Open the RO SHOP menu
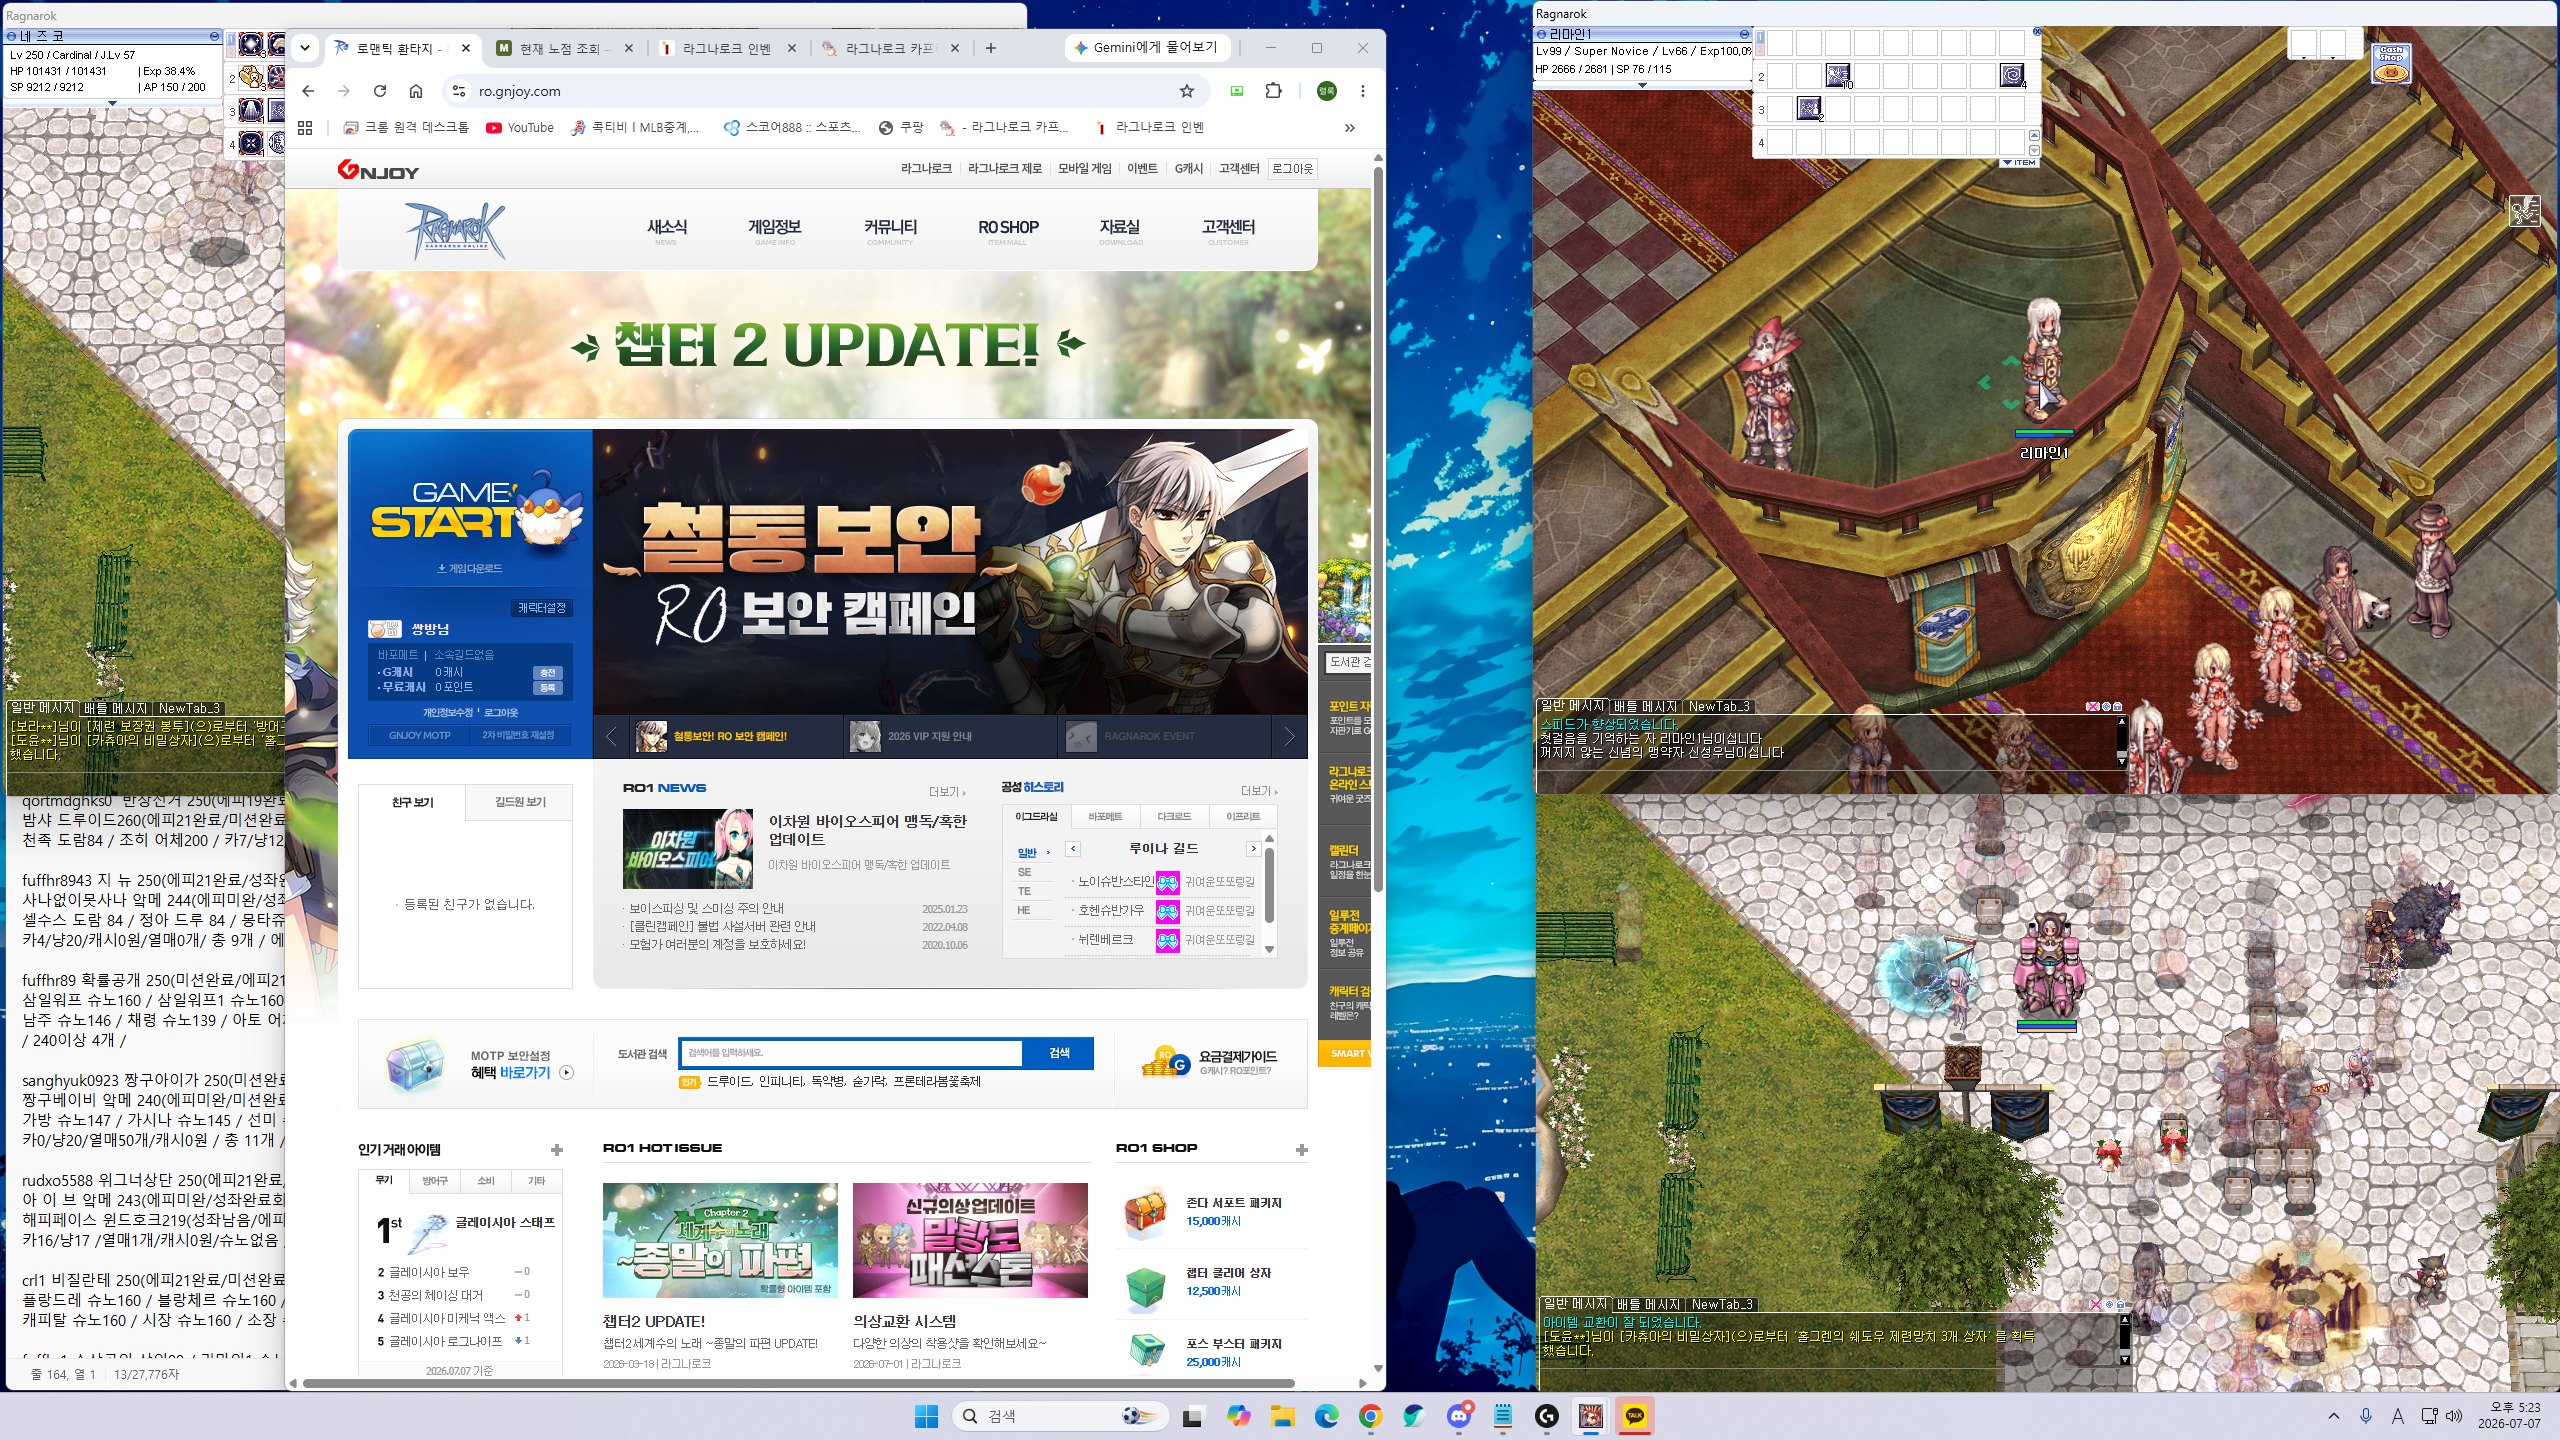This screenshot has height=1440, width=2560. pos(1008,231)
